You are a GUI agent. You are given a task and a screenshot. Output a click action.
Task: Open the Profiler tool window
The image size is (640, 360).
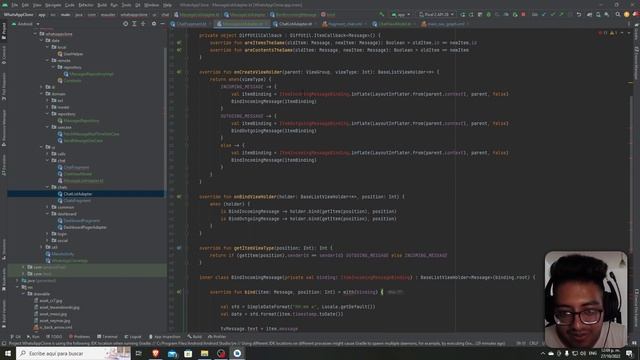217,337
